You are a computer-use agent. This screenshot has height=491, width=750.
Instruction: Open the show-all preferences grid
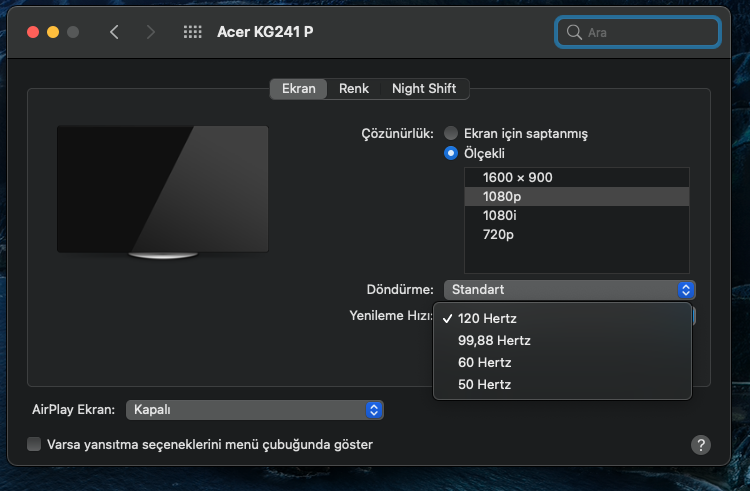[193, 32]
